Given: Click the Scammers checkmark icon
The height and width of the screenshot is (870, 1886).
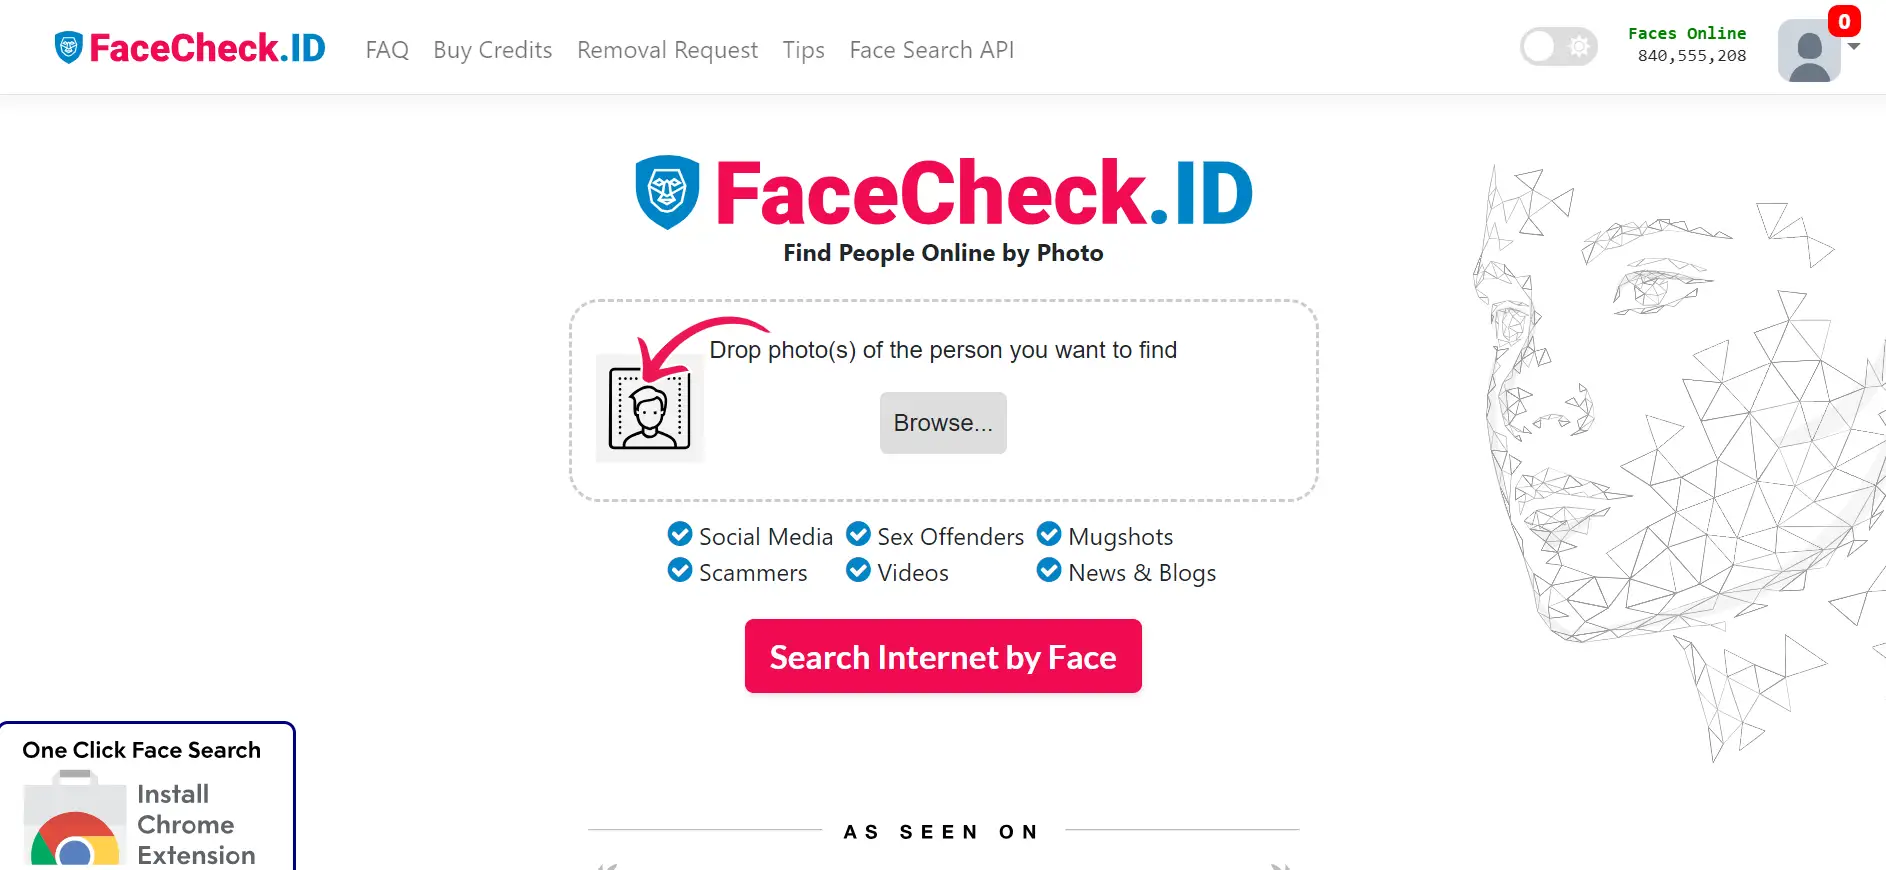Looking at the screenshot, I should click(x=679, y=570).
